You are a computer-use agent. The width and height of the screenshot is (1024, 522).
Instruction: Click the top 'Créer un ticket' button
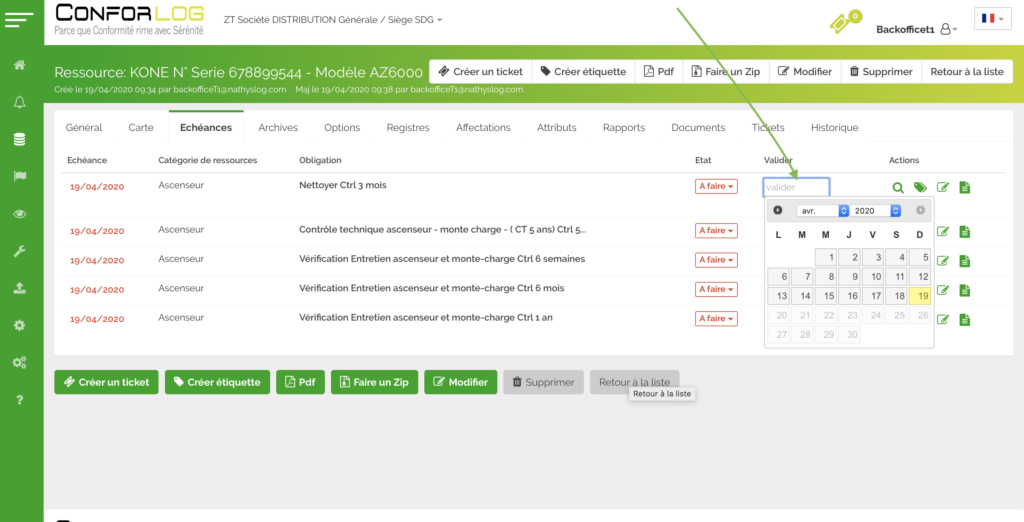point(480,72)
